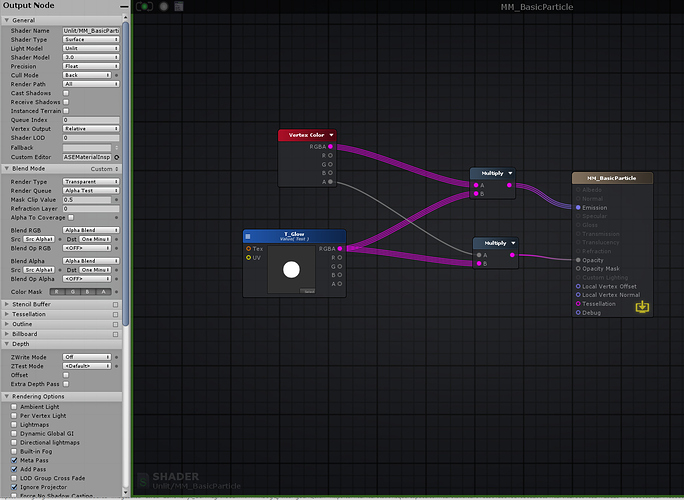Image resolution: width=684 pixels, height=500 pixels.
Task: Click the Mask Clip Value field
Action: 87,200
